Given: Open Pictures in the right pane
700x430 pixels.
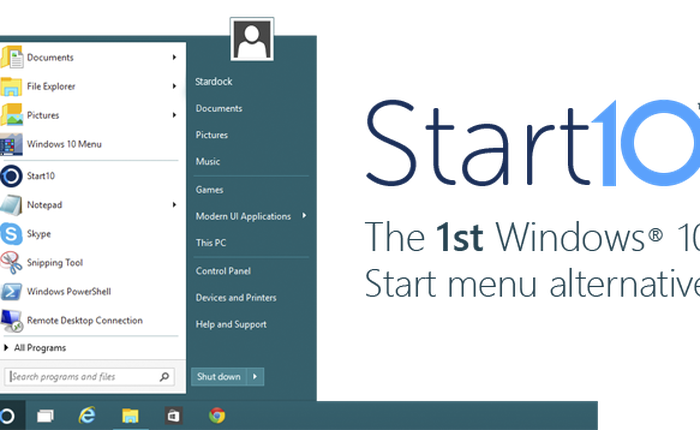Looking at the screenshot, I should coord(212,135).
